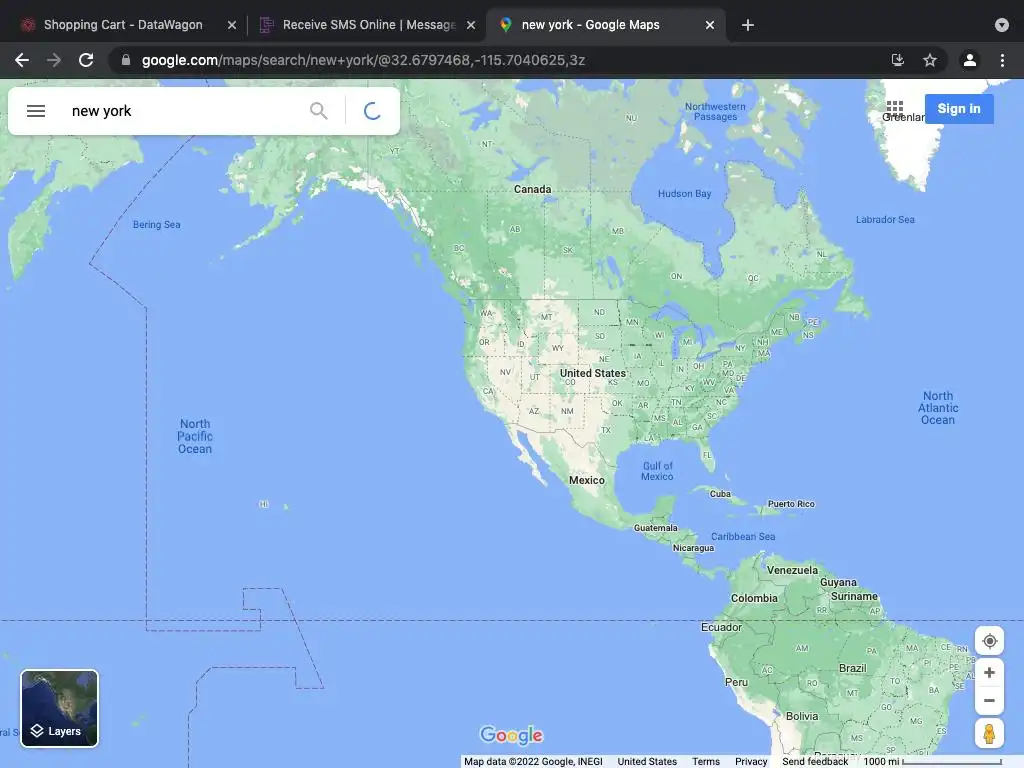This screenshot has height=768, width=1024.
Task: Click the new york search field
Action: pos(183,111)
